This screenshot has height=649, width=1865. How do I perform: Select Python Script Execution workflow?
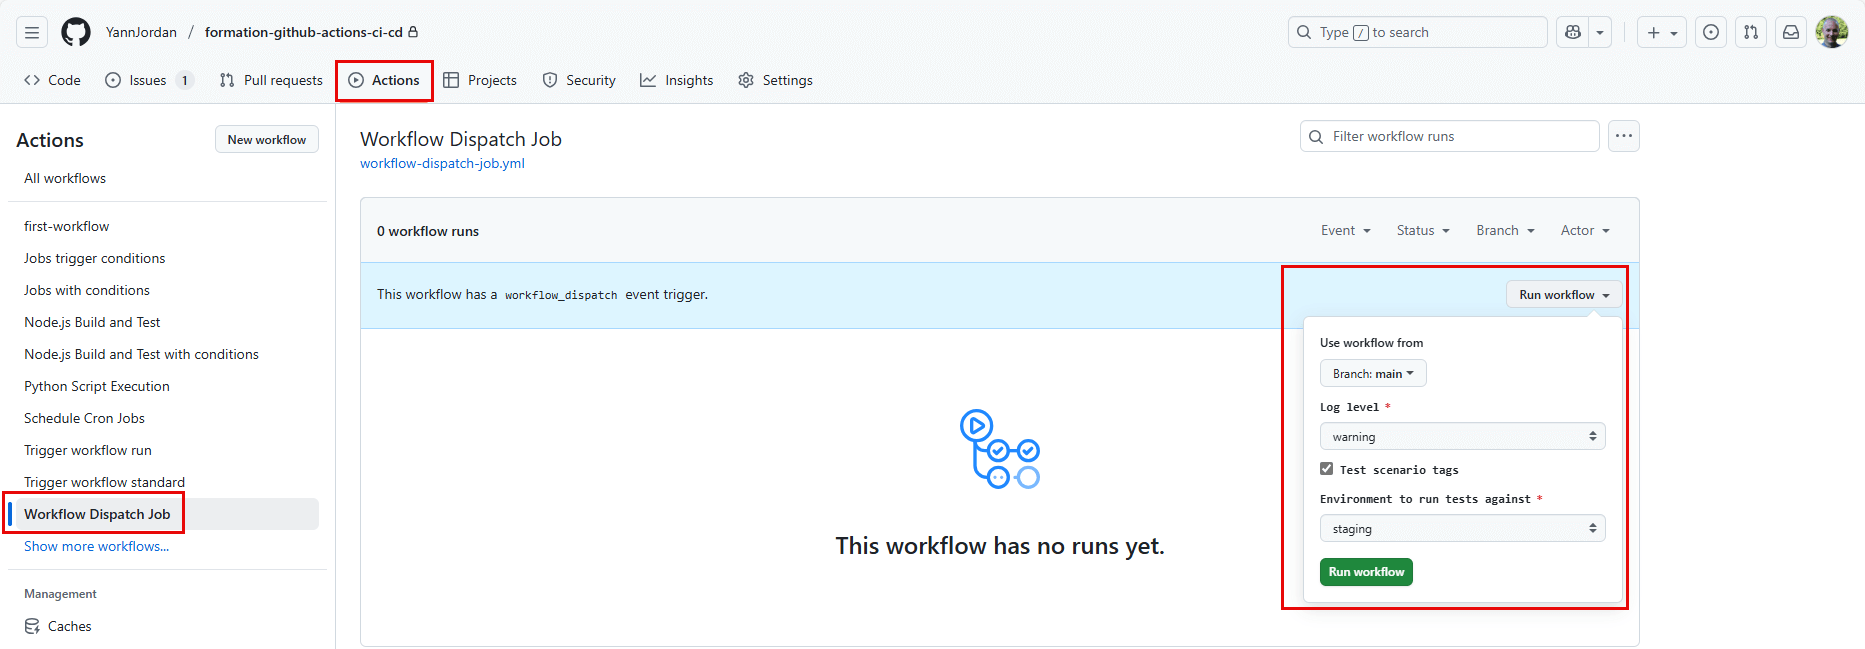pyautogui.click(x=97, y=386)
